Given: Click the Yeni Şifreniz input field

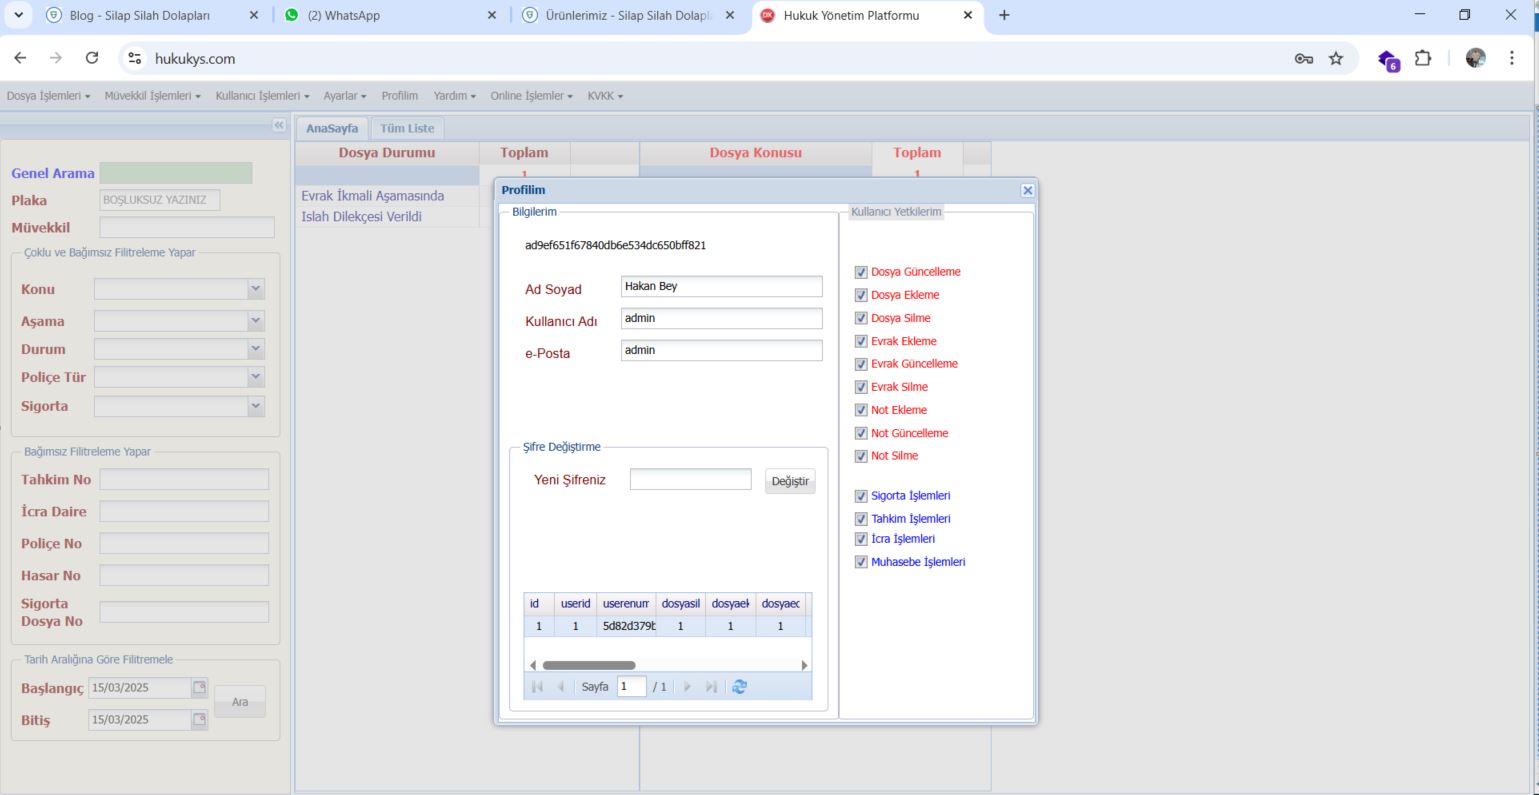Looking at the screenshot, I should coord(690,480).
